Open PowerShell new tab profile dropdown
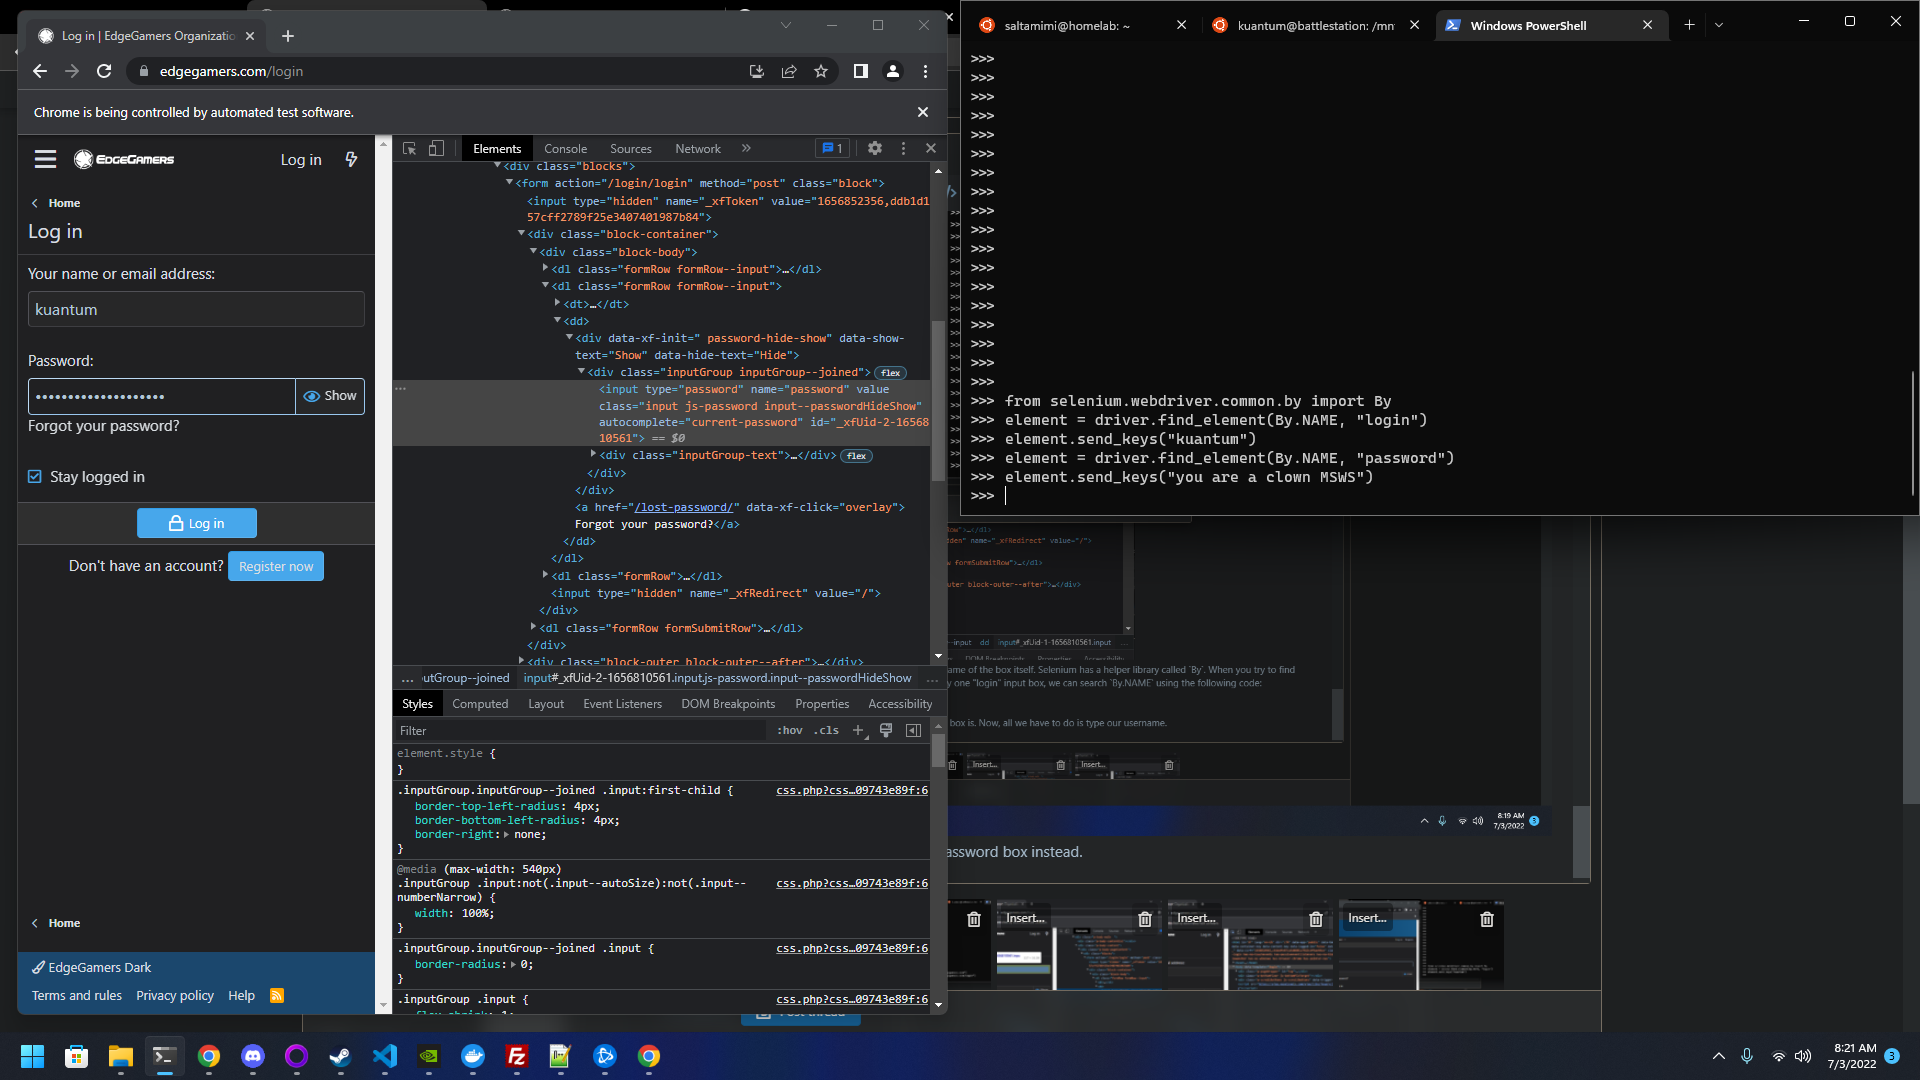 [x=1719, y=25]
